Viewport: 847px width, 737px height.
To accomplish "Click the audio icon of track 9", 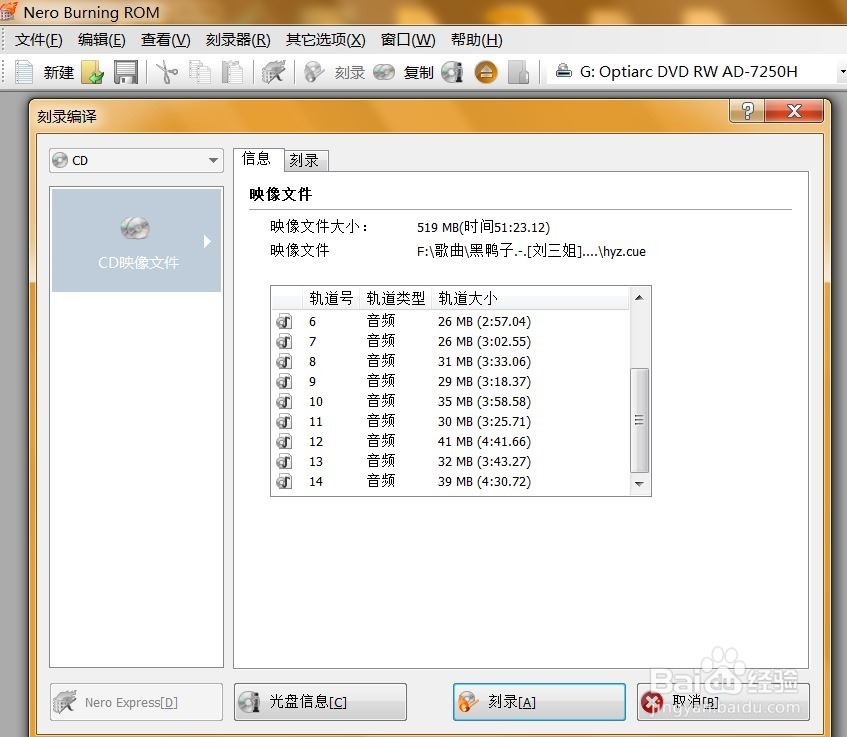I will coord(284,381).
